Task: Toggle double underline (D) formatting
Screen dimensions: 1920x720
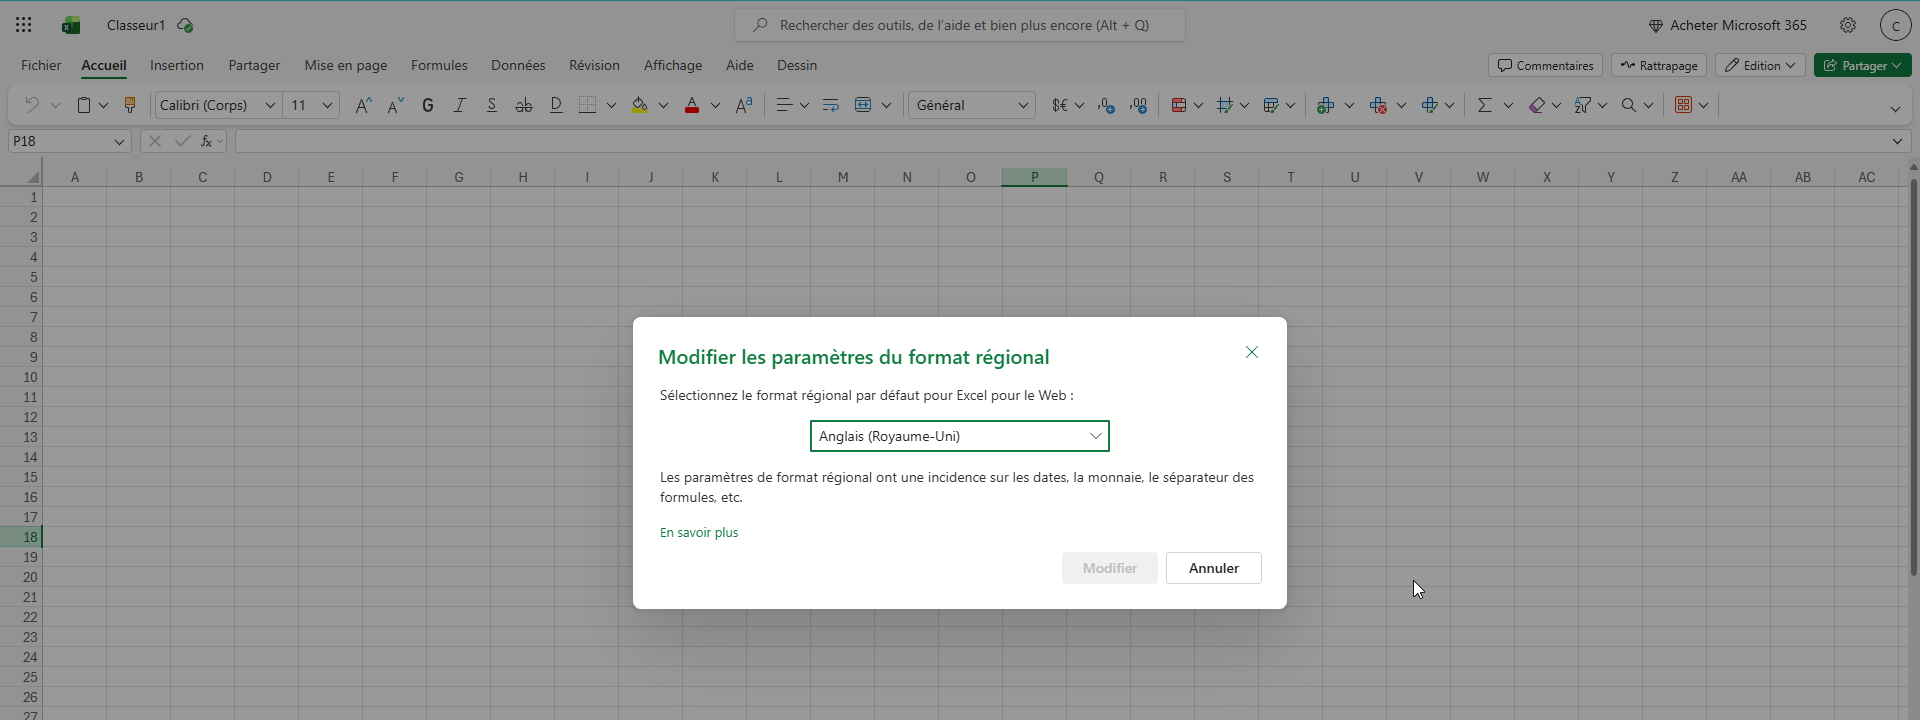Action: pyautogui.click(x=556, y=105)
